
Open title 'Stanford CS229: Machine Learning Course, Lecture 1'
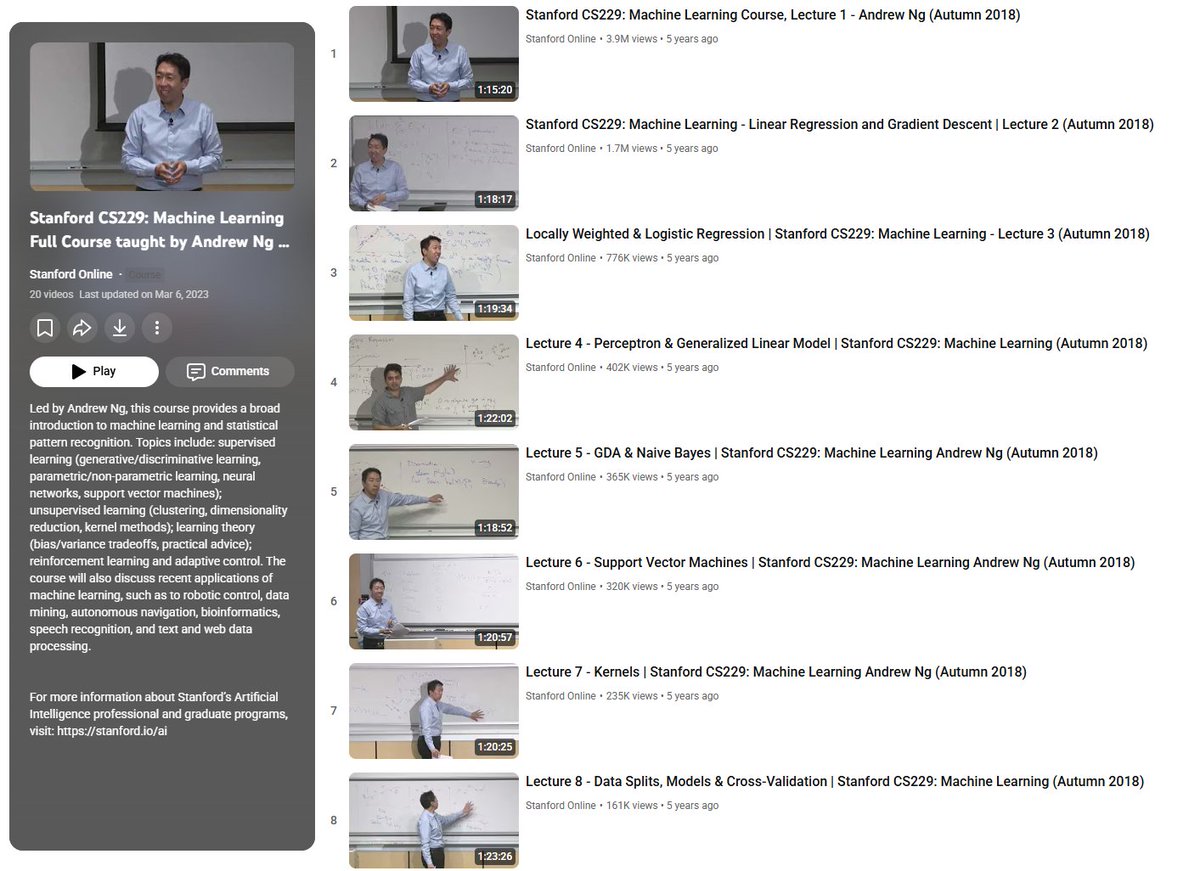tap(773, 15)
